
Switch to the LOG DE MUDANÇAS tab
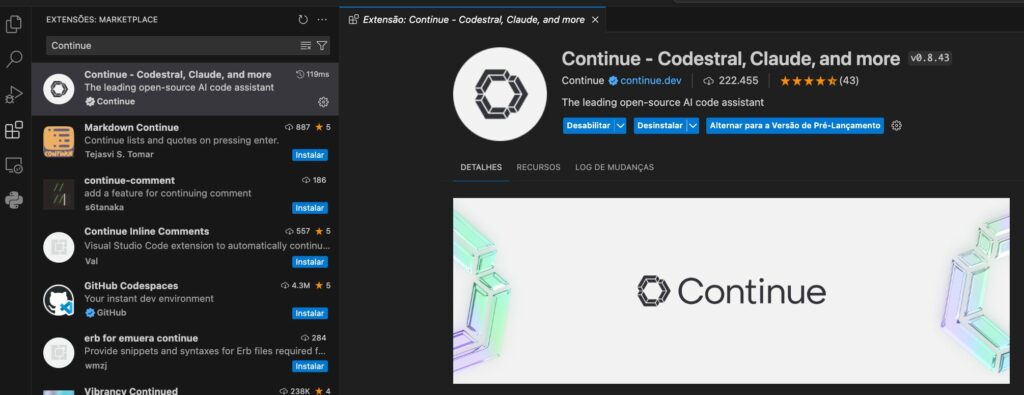615,167
